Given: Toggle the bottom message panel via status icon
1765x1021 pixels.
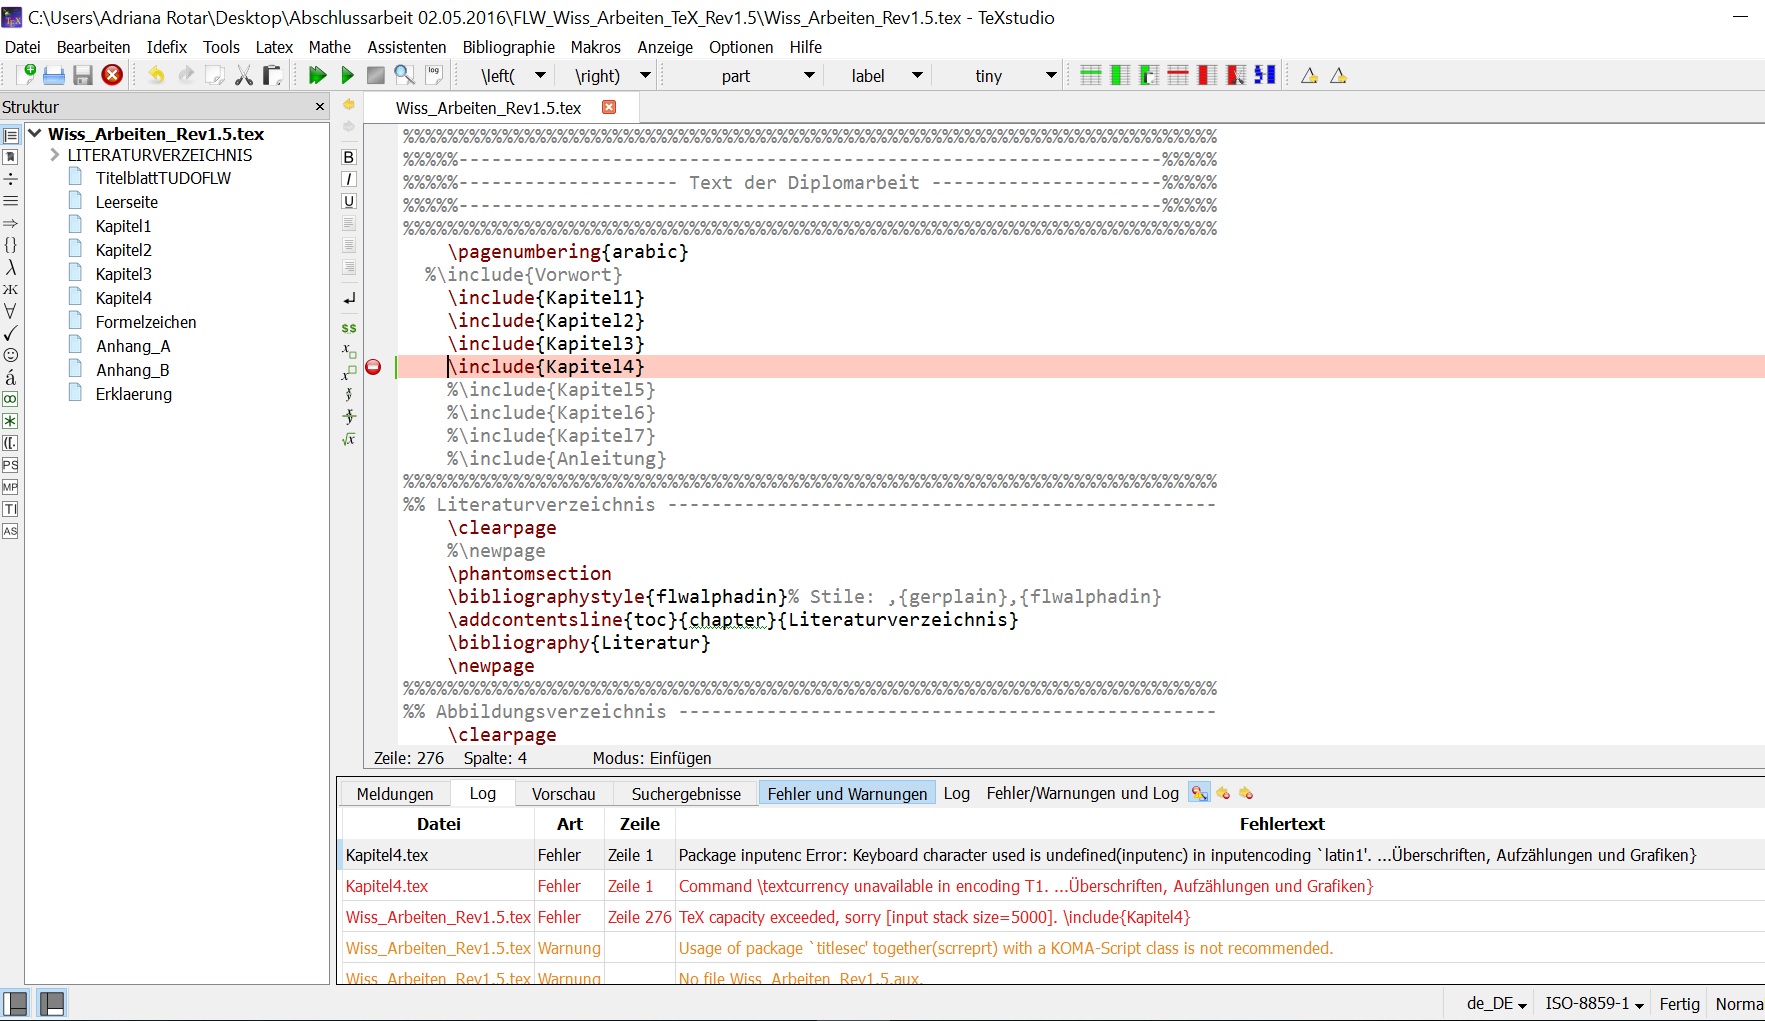Looking at the screenshot, I should tap(52, 1003).
